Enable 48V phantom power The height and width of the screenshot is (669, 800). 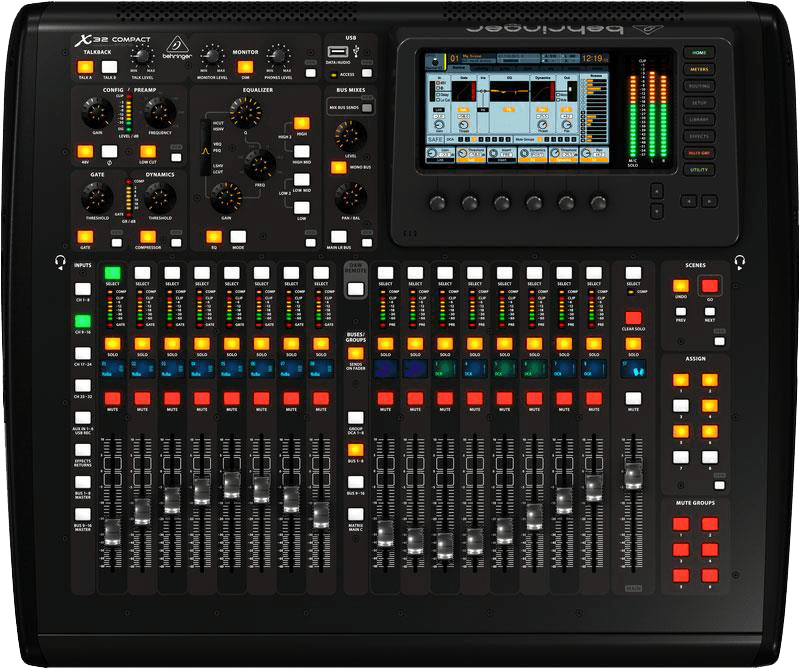click(85, 152)
